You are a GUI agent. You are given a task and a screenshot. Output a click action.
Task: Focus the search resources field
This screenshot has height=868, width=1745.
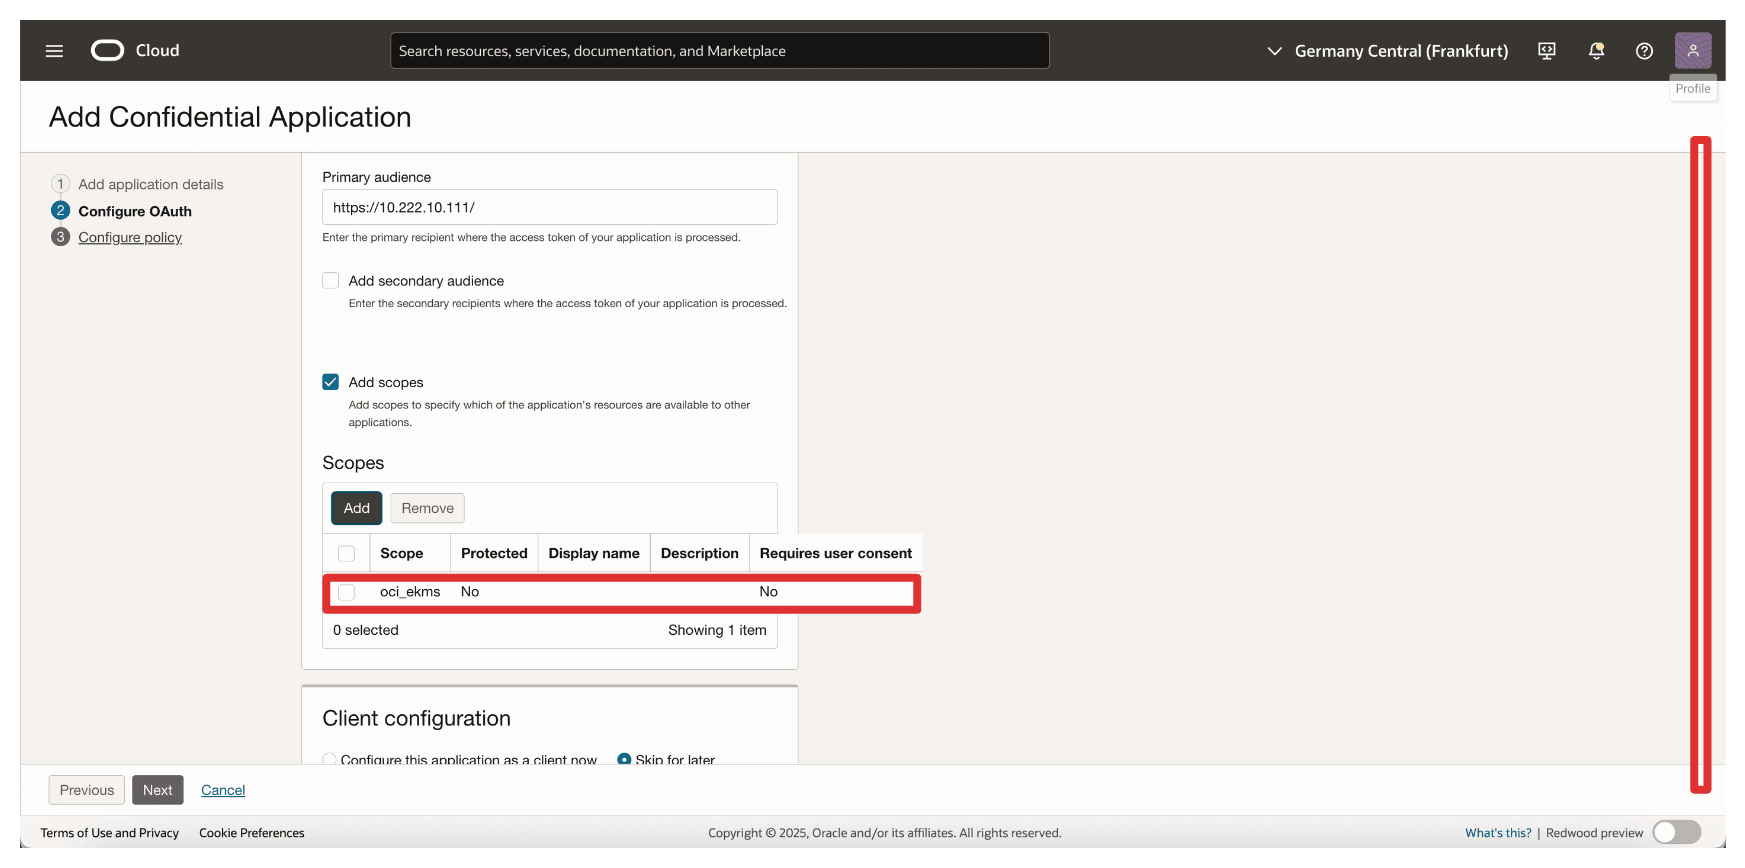click(719, 51)
